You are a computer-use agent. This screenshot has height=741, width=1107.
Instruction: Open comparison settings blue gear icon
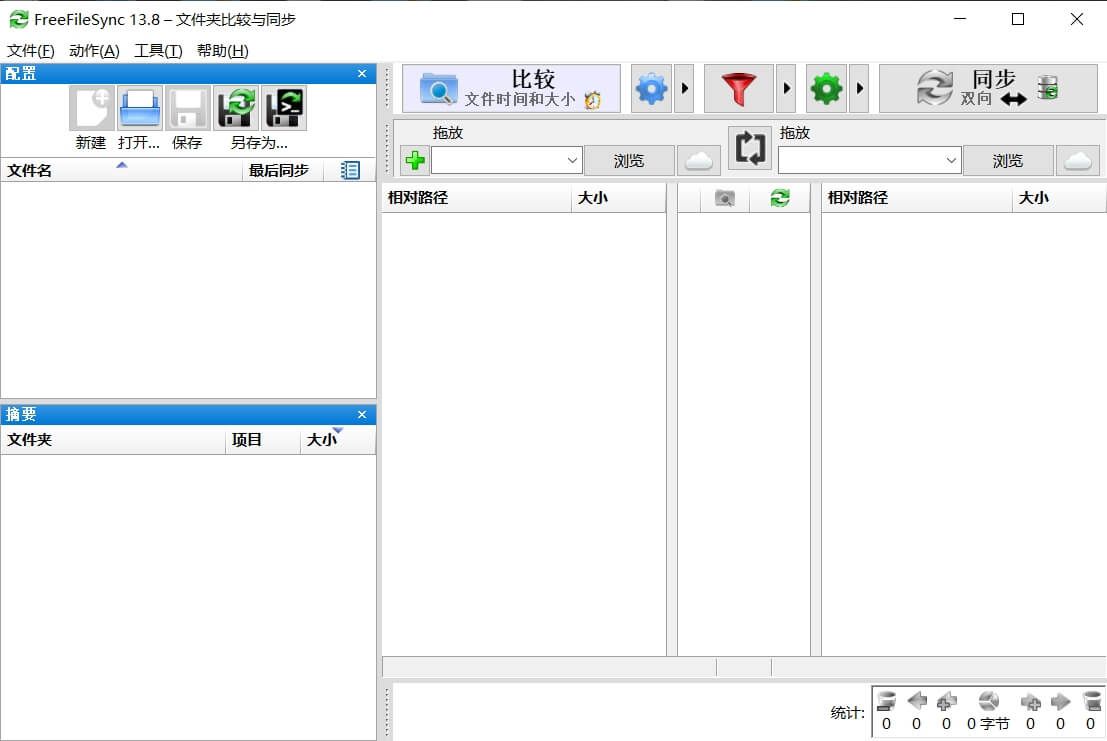pyautogui.click(x=651, y=89)
